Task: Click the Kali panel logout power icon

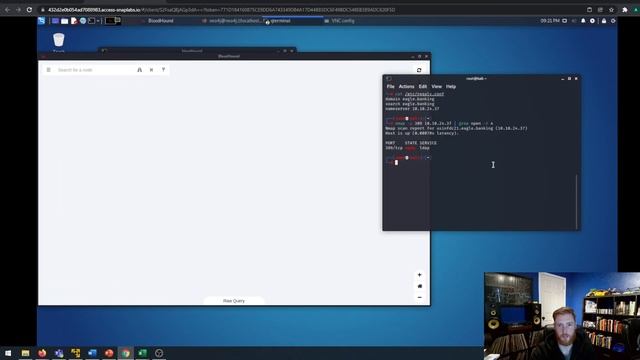Action: tap(613, 21)
